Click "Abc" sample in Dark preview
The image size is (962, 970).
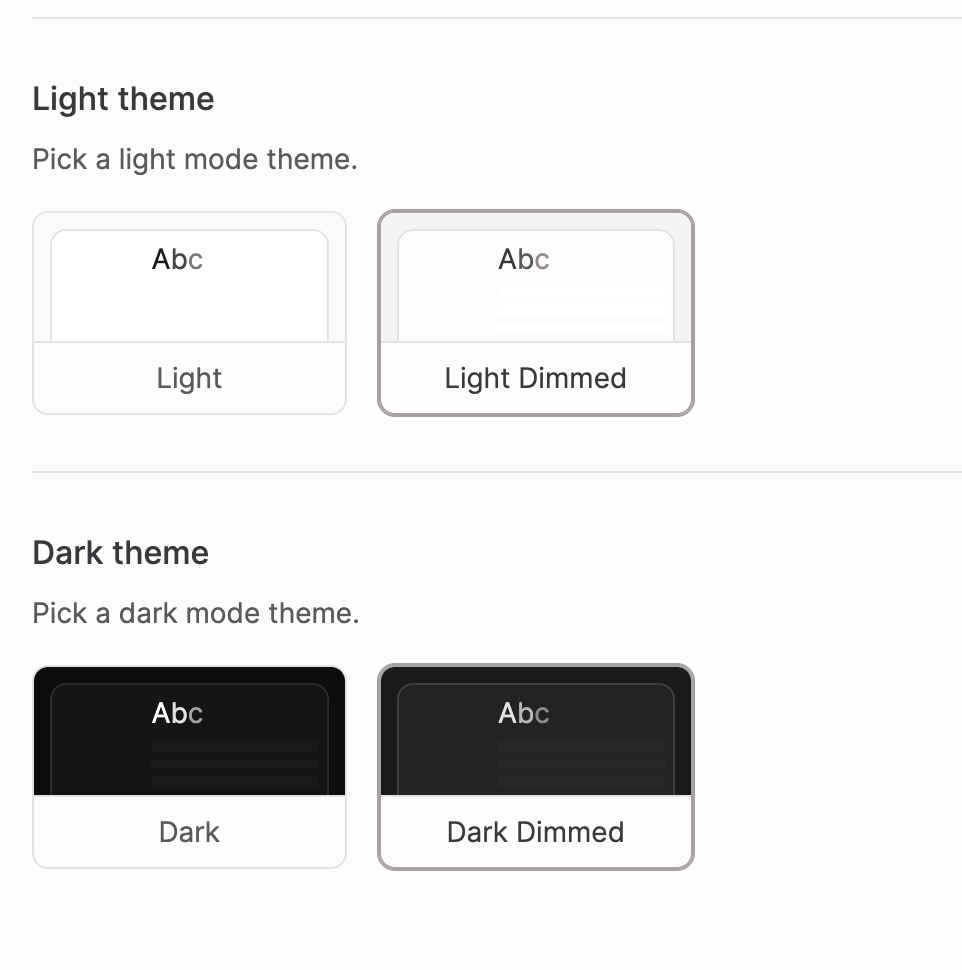point(177,714)
